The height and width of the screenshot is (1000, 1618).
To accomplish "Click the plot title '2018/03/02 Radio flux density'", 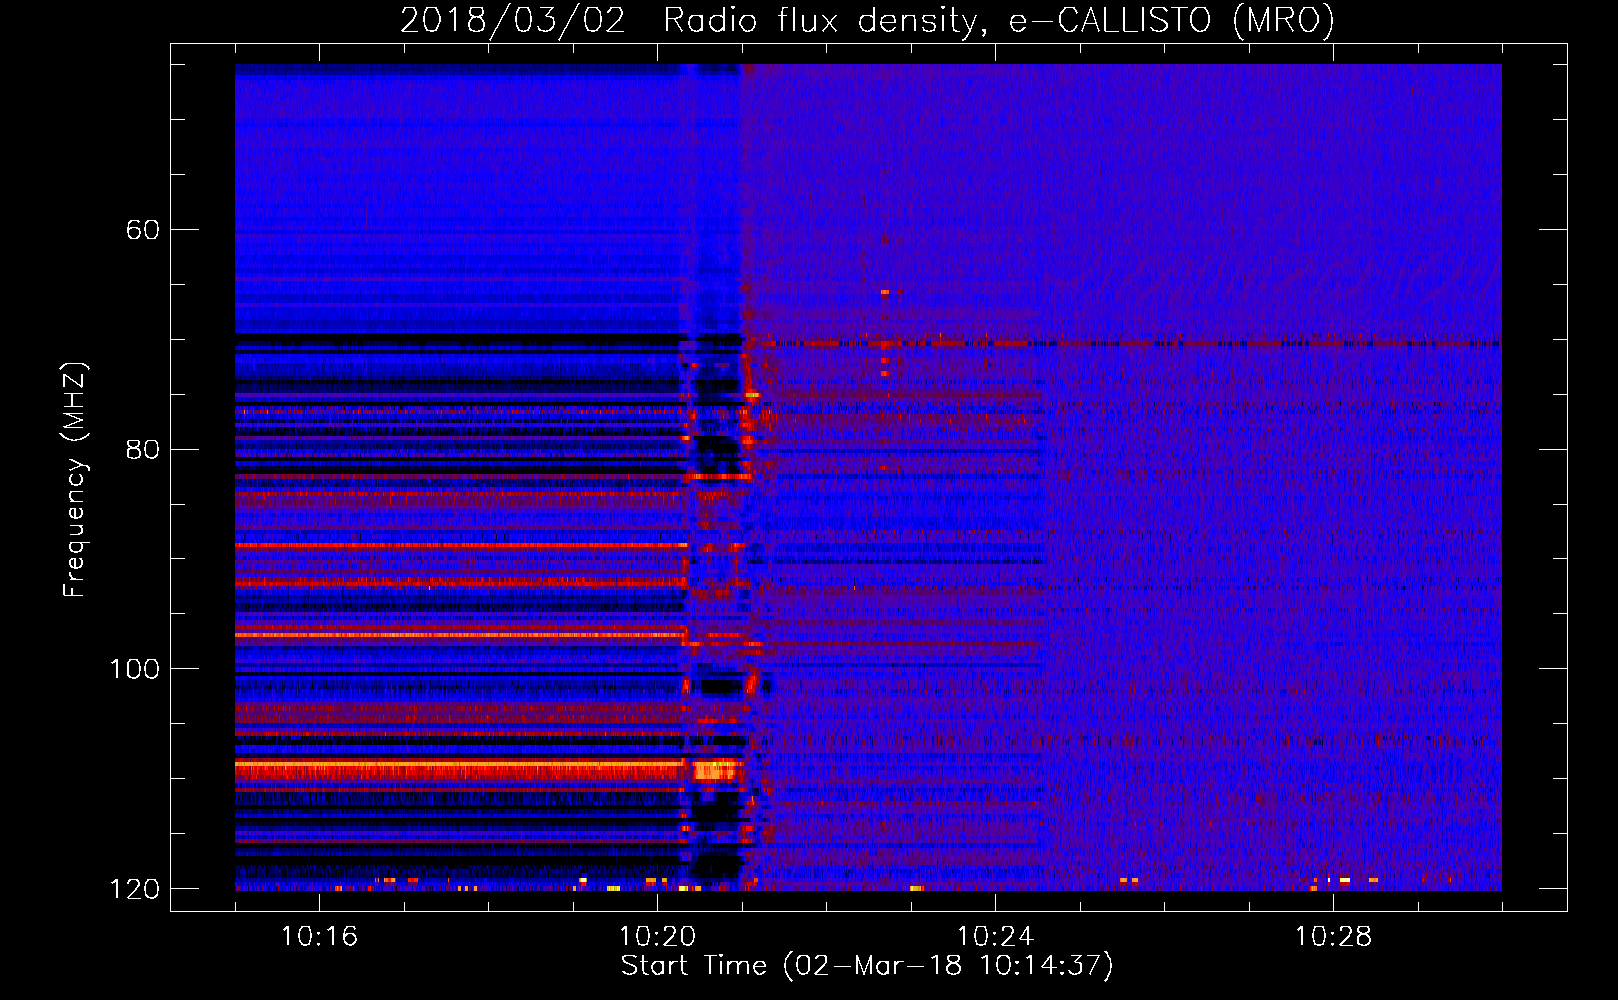I will pyautogui.click(x=867, y=20).
